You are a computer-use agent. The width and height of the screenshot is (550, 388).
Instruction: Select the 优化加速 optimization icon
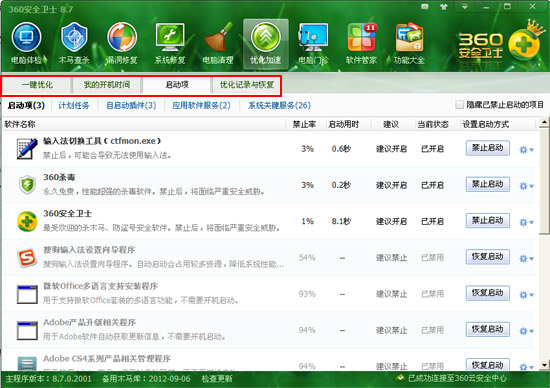click(266, 43)
